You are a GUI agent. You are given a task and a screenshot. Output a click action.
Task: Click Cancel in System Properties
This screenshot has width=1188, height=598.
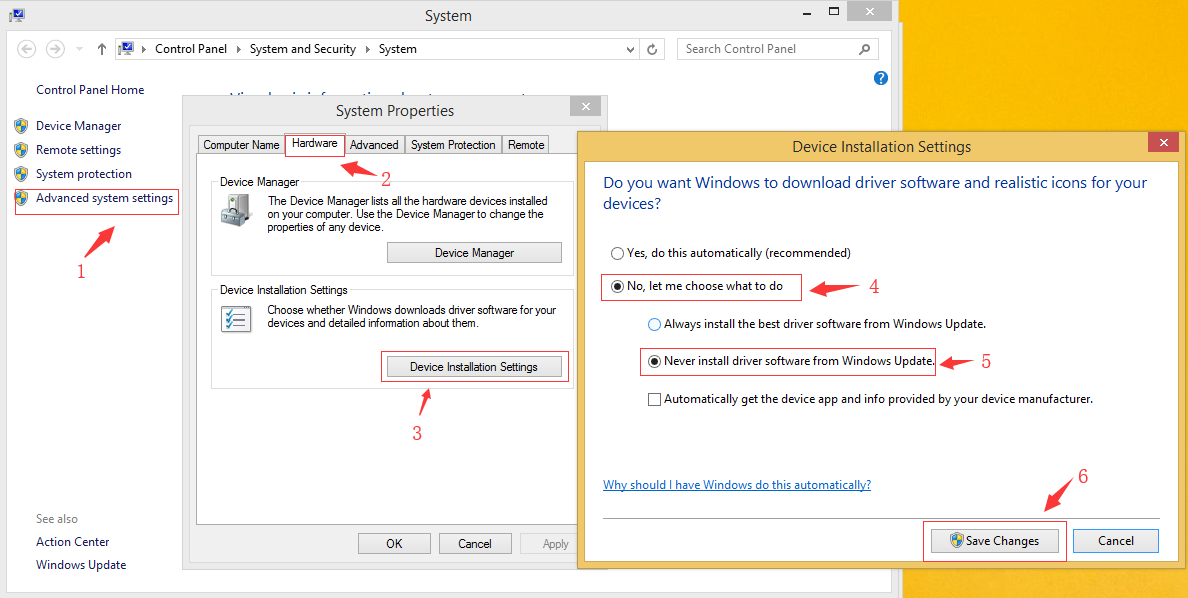point(475,543)
